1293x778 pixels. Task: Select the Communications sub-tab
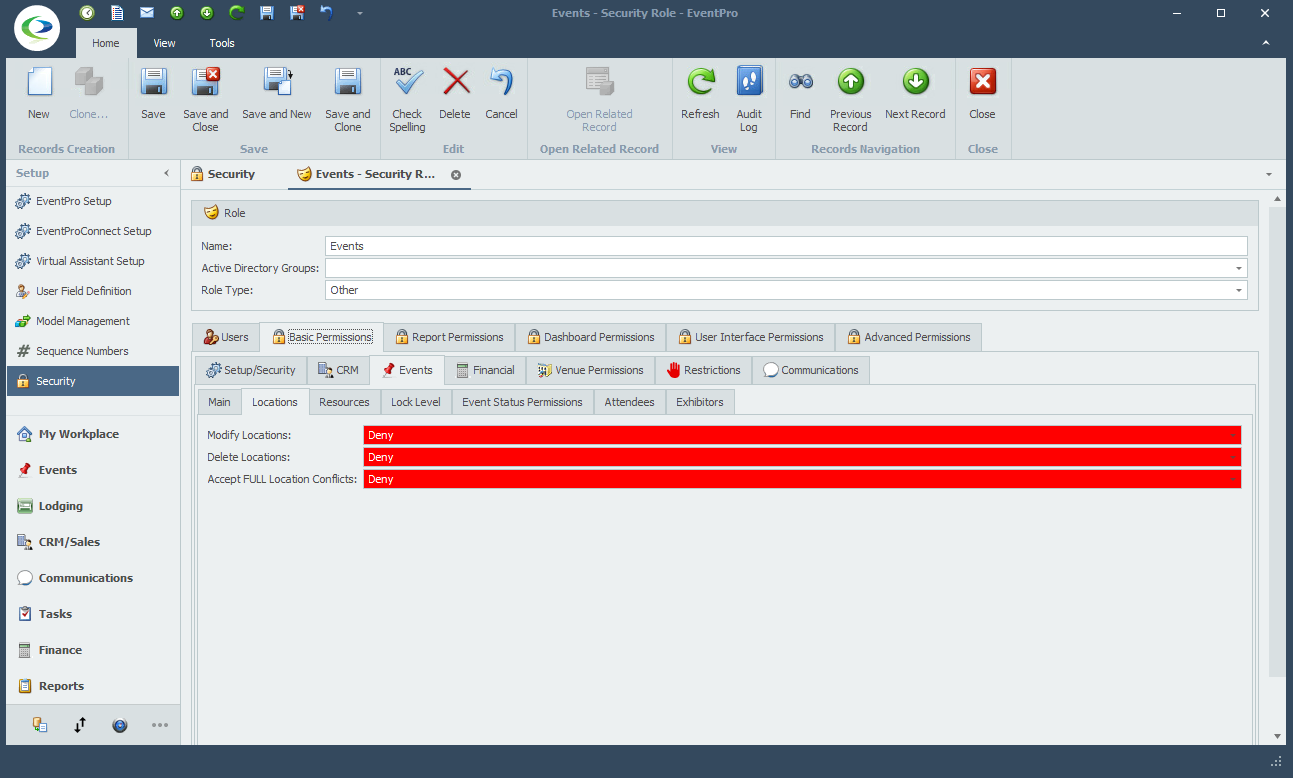(811, 370)
